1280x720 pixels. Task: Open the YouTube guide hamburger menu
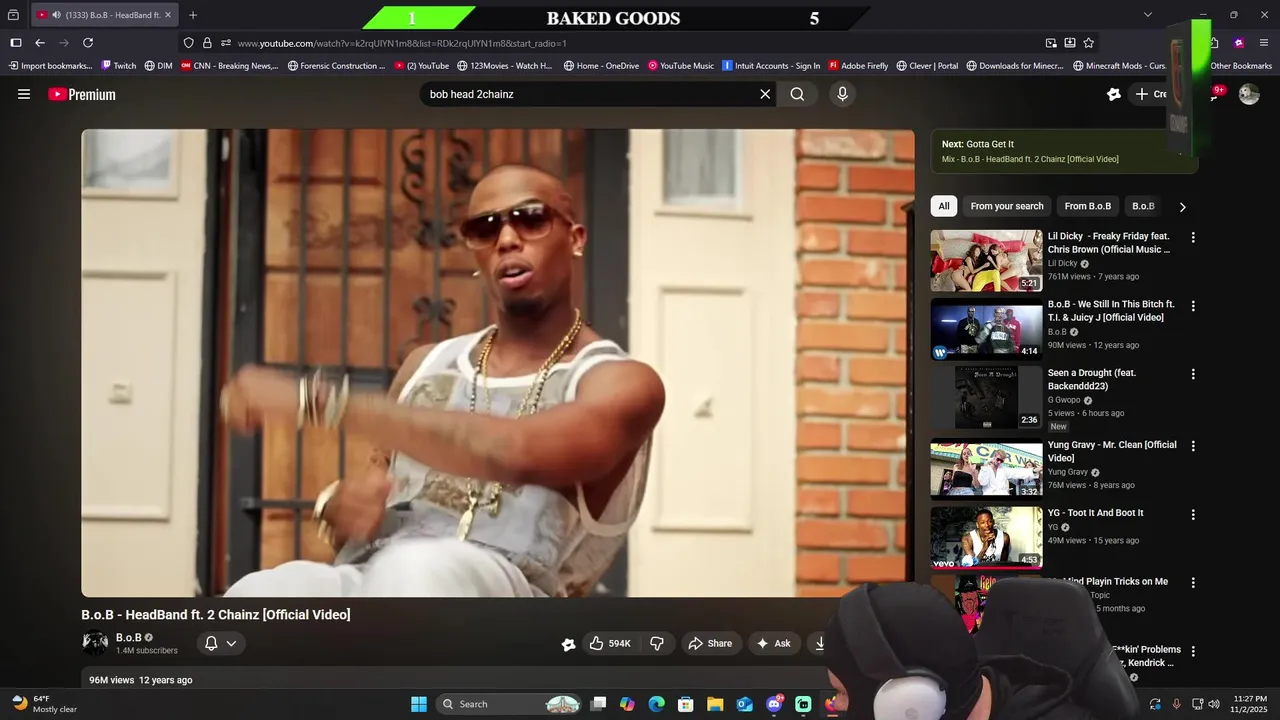coord(24,94)
